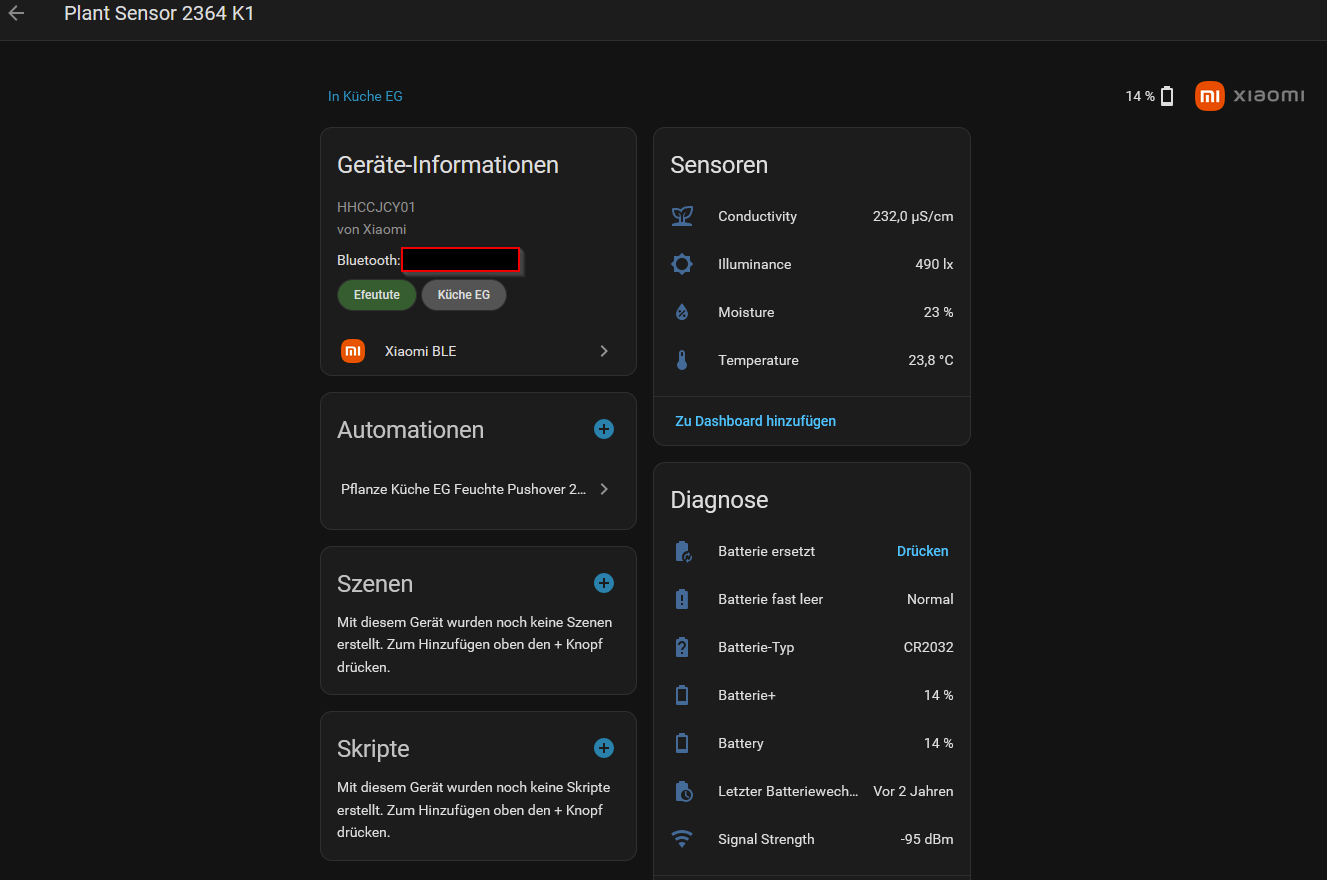
Task: Click the header battery level icon
Action: [x=1167, y=96]
